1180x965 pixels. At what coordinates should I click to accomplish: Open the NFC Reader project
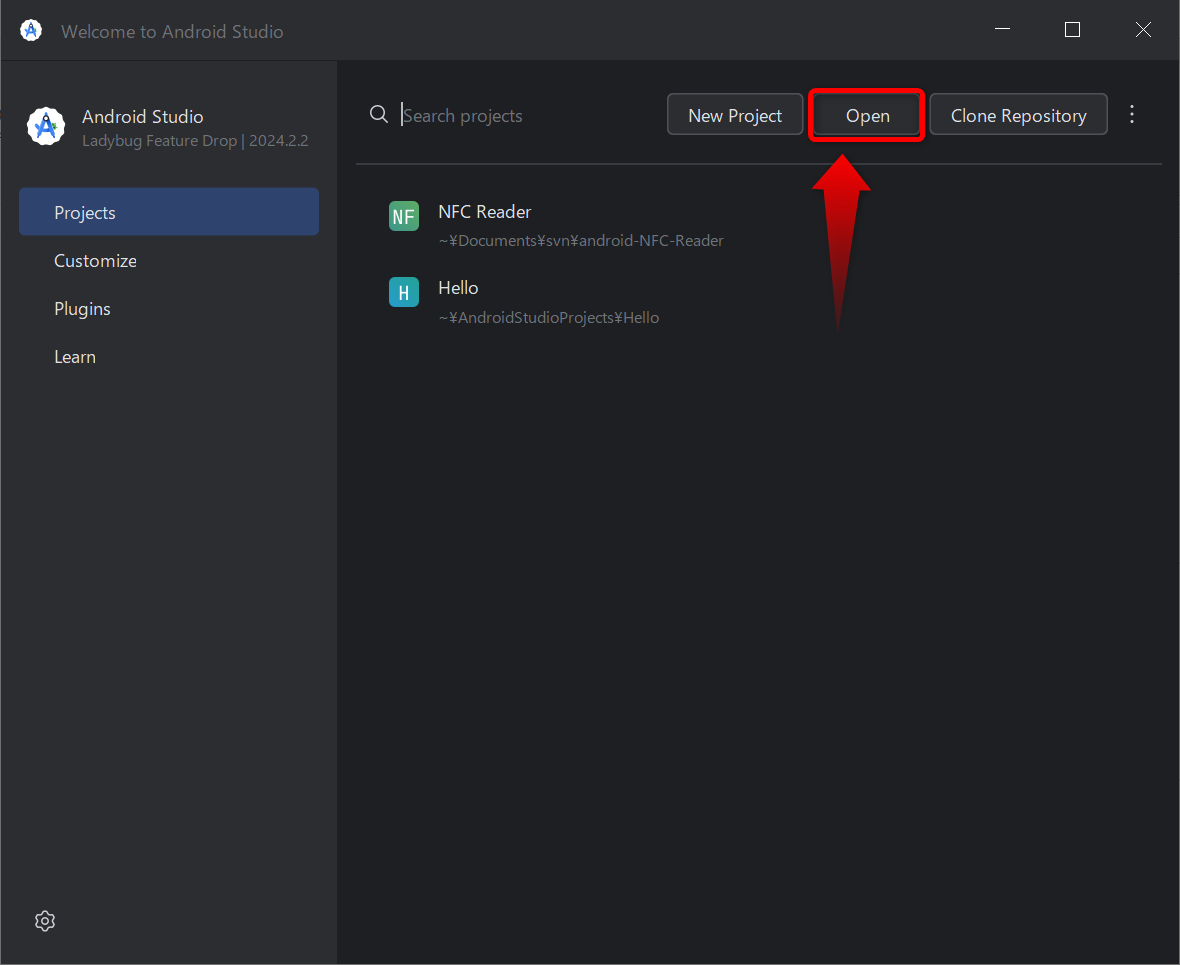point(759,225)
